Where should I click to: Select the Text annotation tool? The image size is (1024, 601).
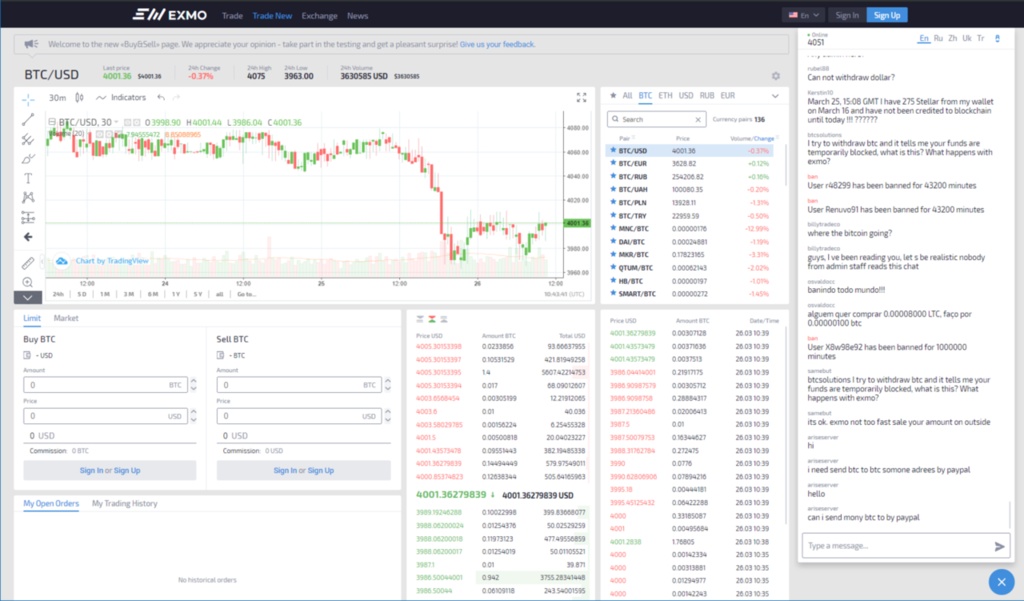[28, 178]
